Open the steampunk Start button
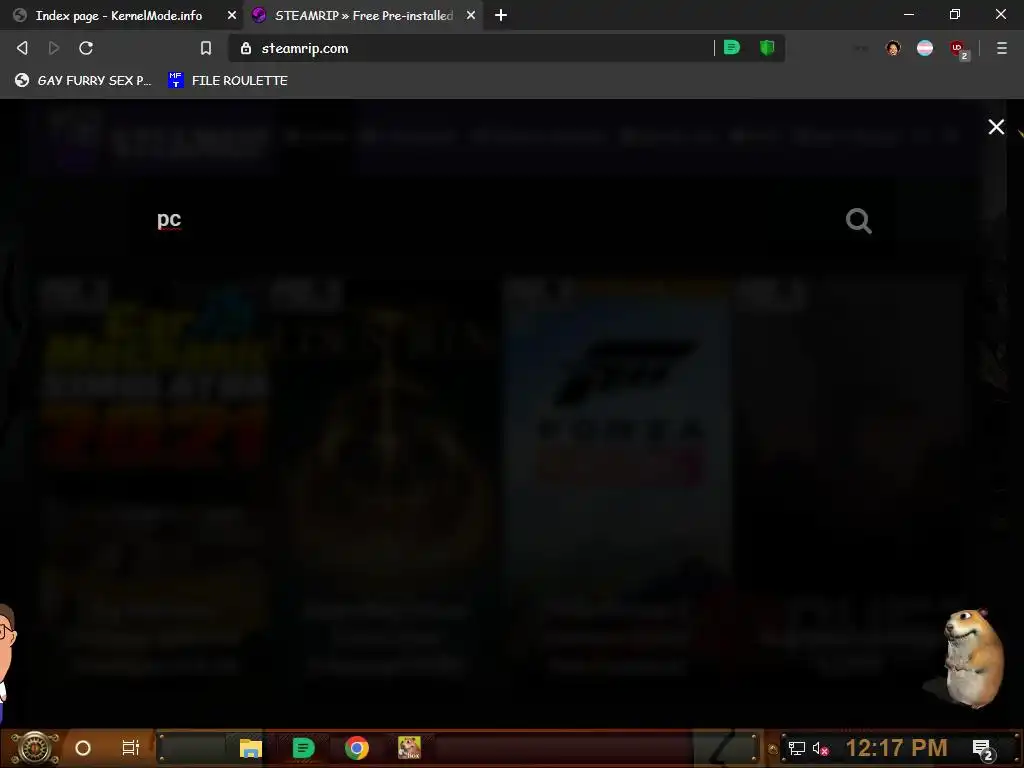This screenshot has width=1024, height=768. tap(34, 748)
